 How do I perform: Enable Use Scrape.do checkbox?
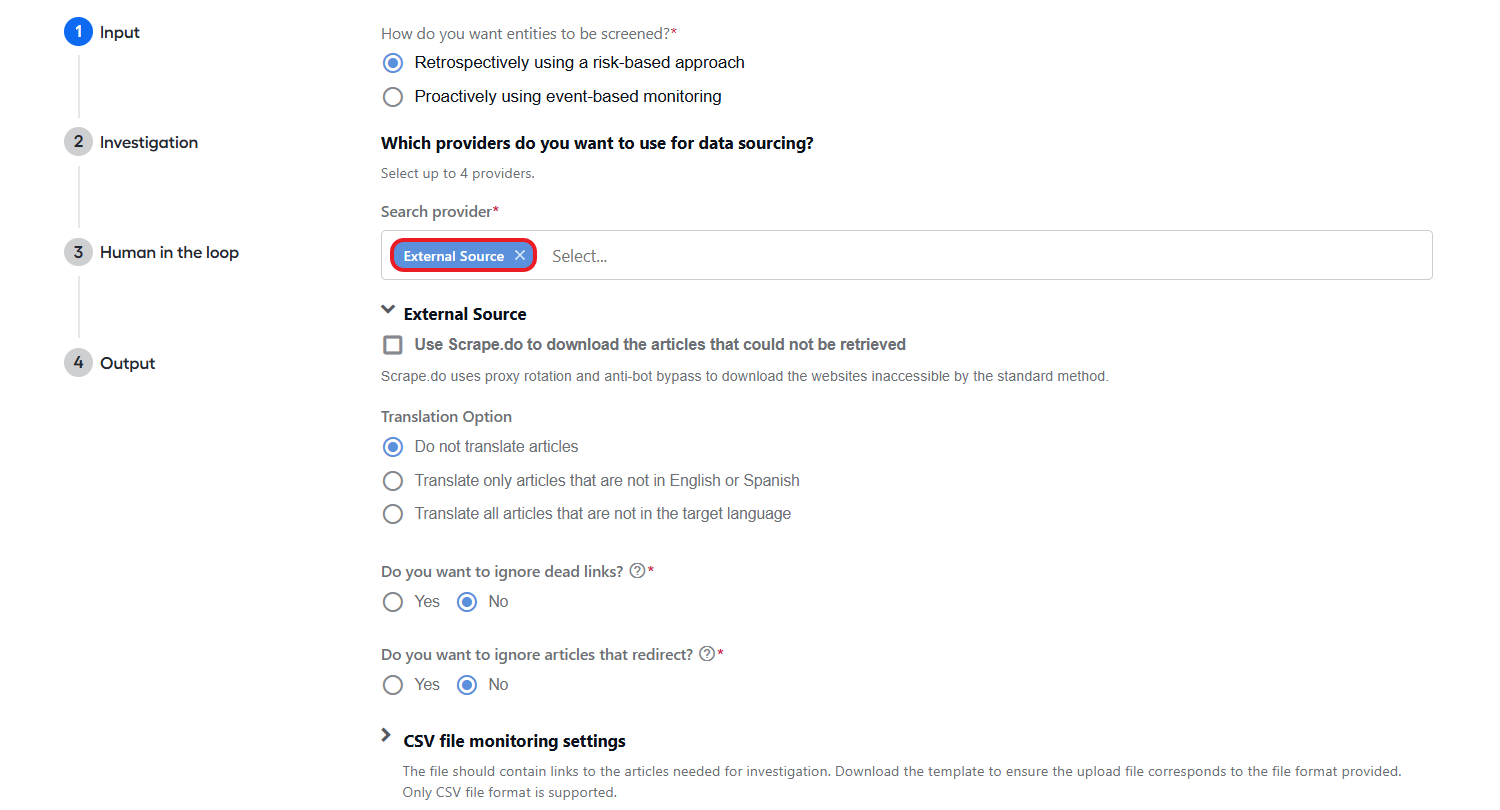[393, 345]
